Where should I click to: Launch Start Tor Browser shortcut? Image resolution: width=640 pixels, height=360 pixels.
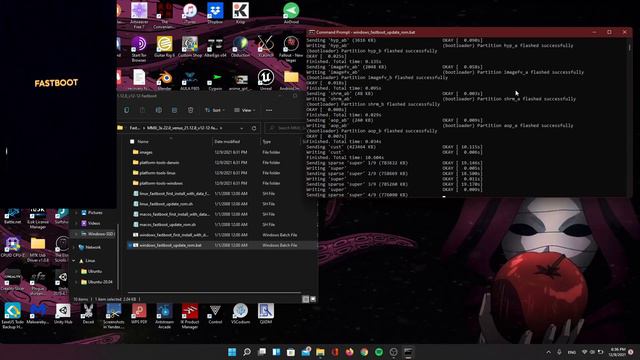(x=139, y=48)
